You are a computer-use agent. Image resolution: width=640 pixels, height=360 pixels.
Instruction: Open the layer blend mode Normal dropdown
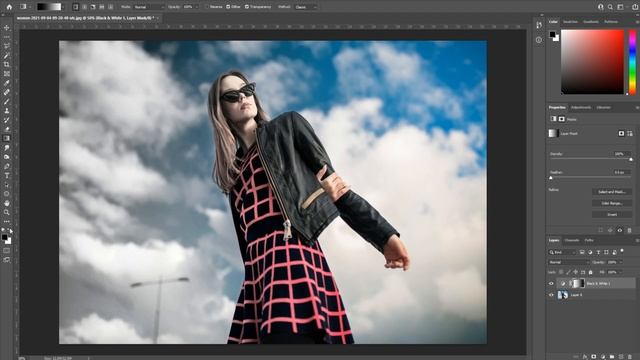point(569,262)
